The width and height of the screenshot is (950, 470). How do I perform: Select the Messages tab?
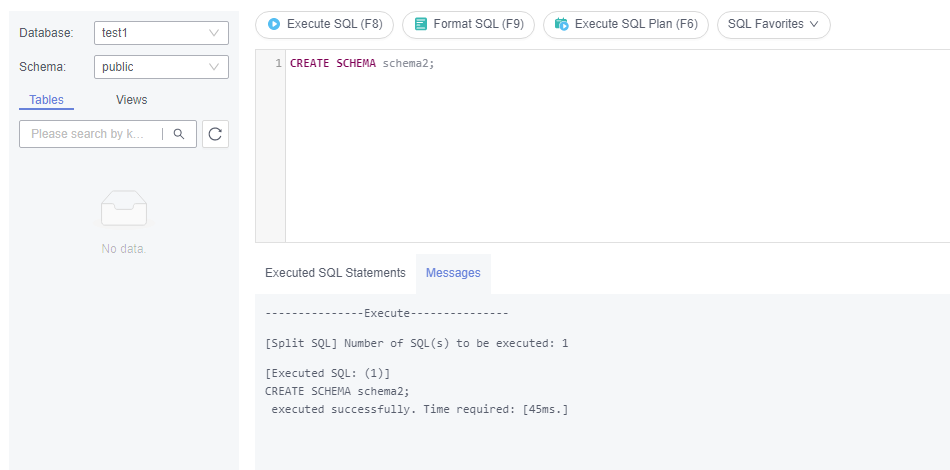pos(453,273)
